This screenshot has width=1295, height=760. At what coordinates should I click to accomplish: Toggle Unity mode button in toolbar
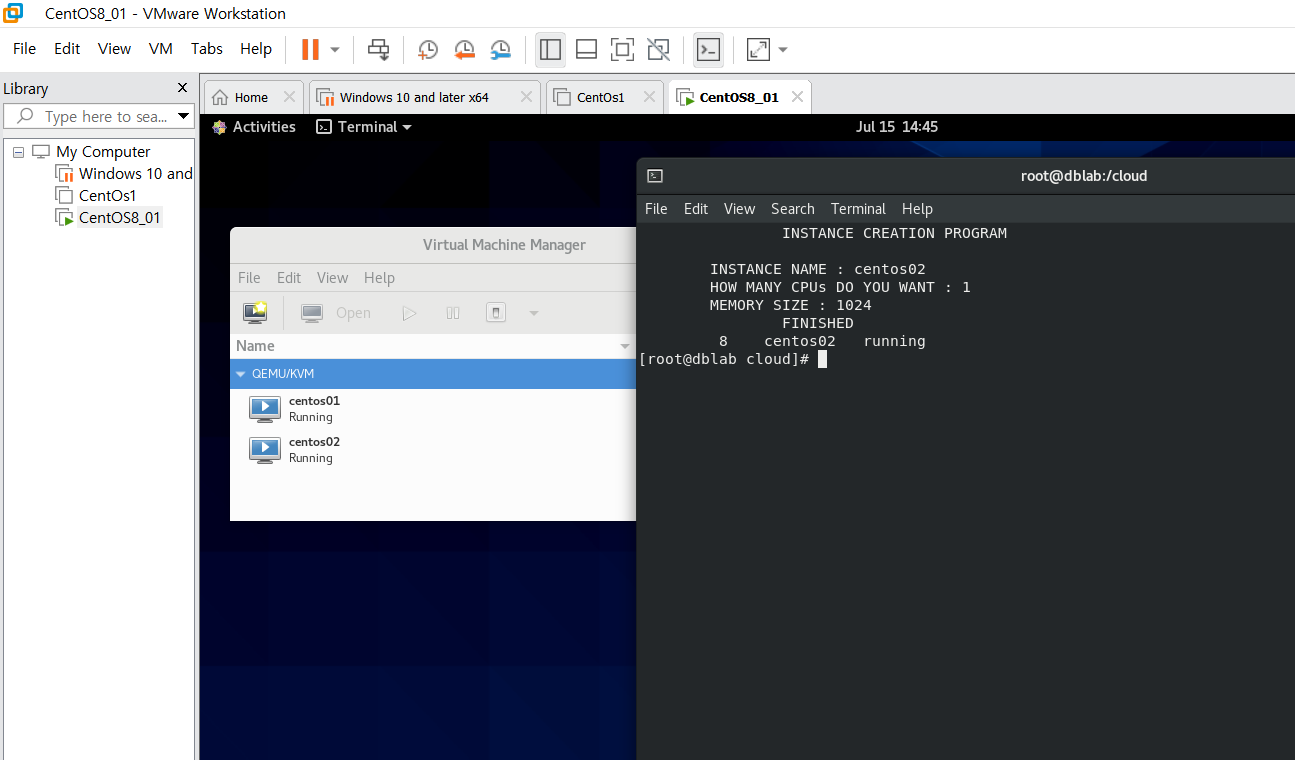(658, 49)
